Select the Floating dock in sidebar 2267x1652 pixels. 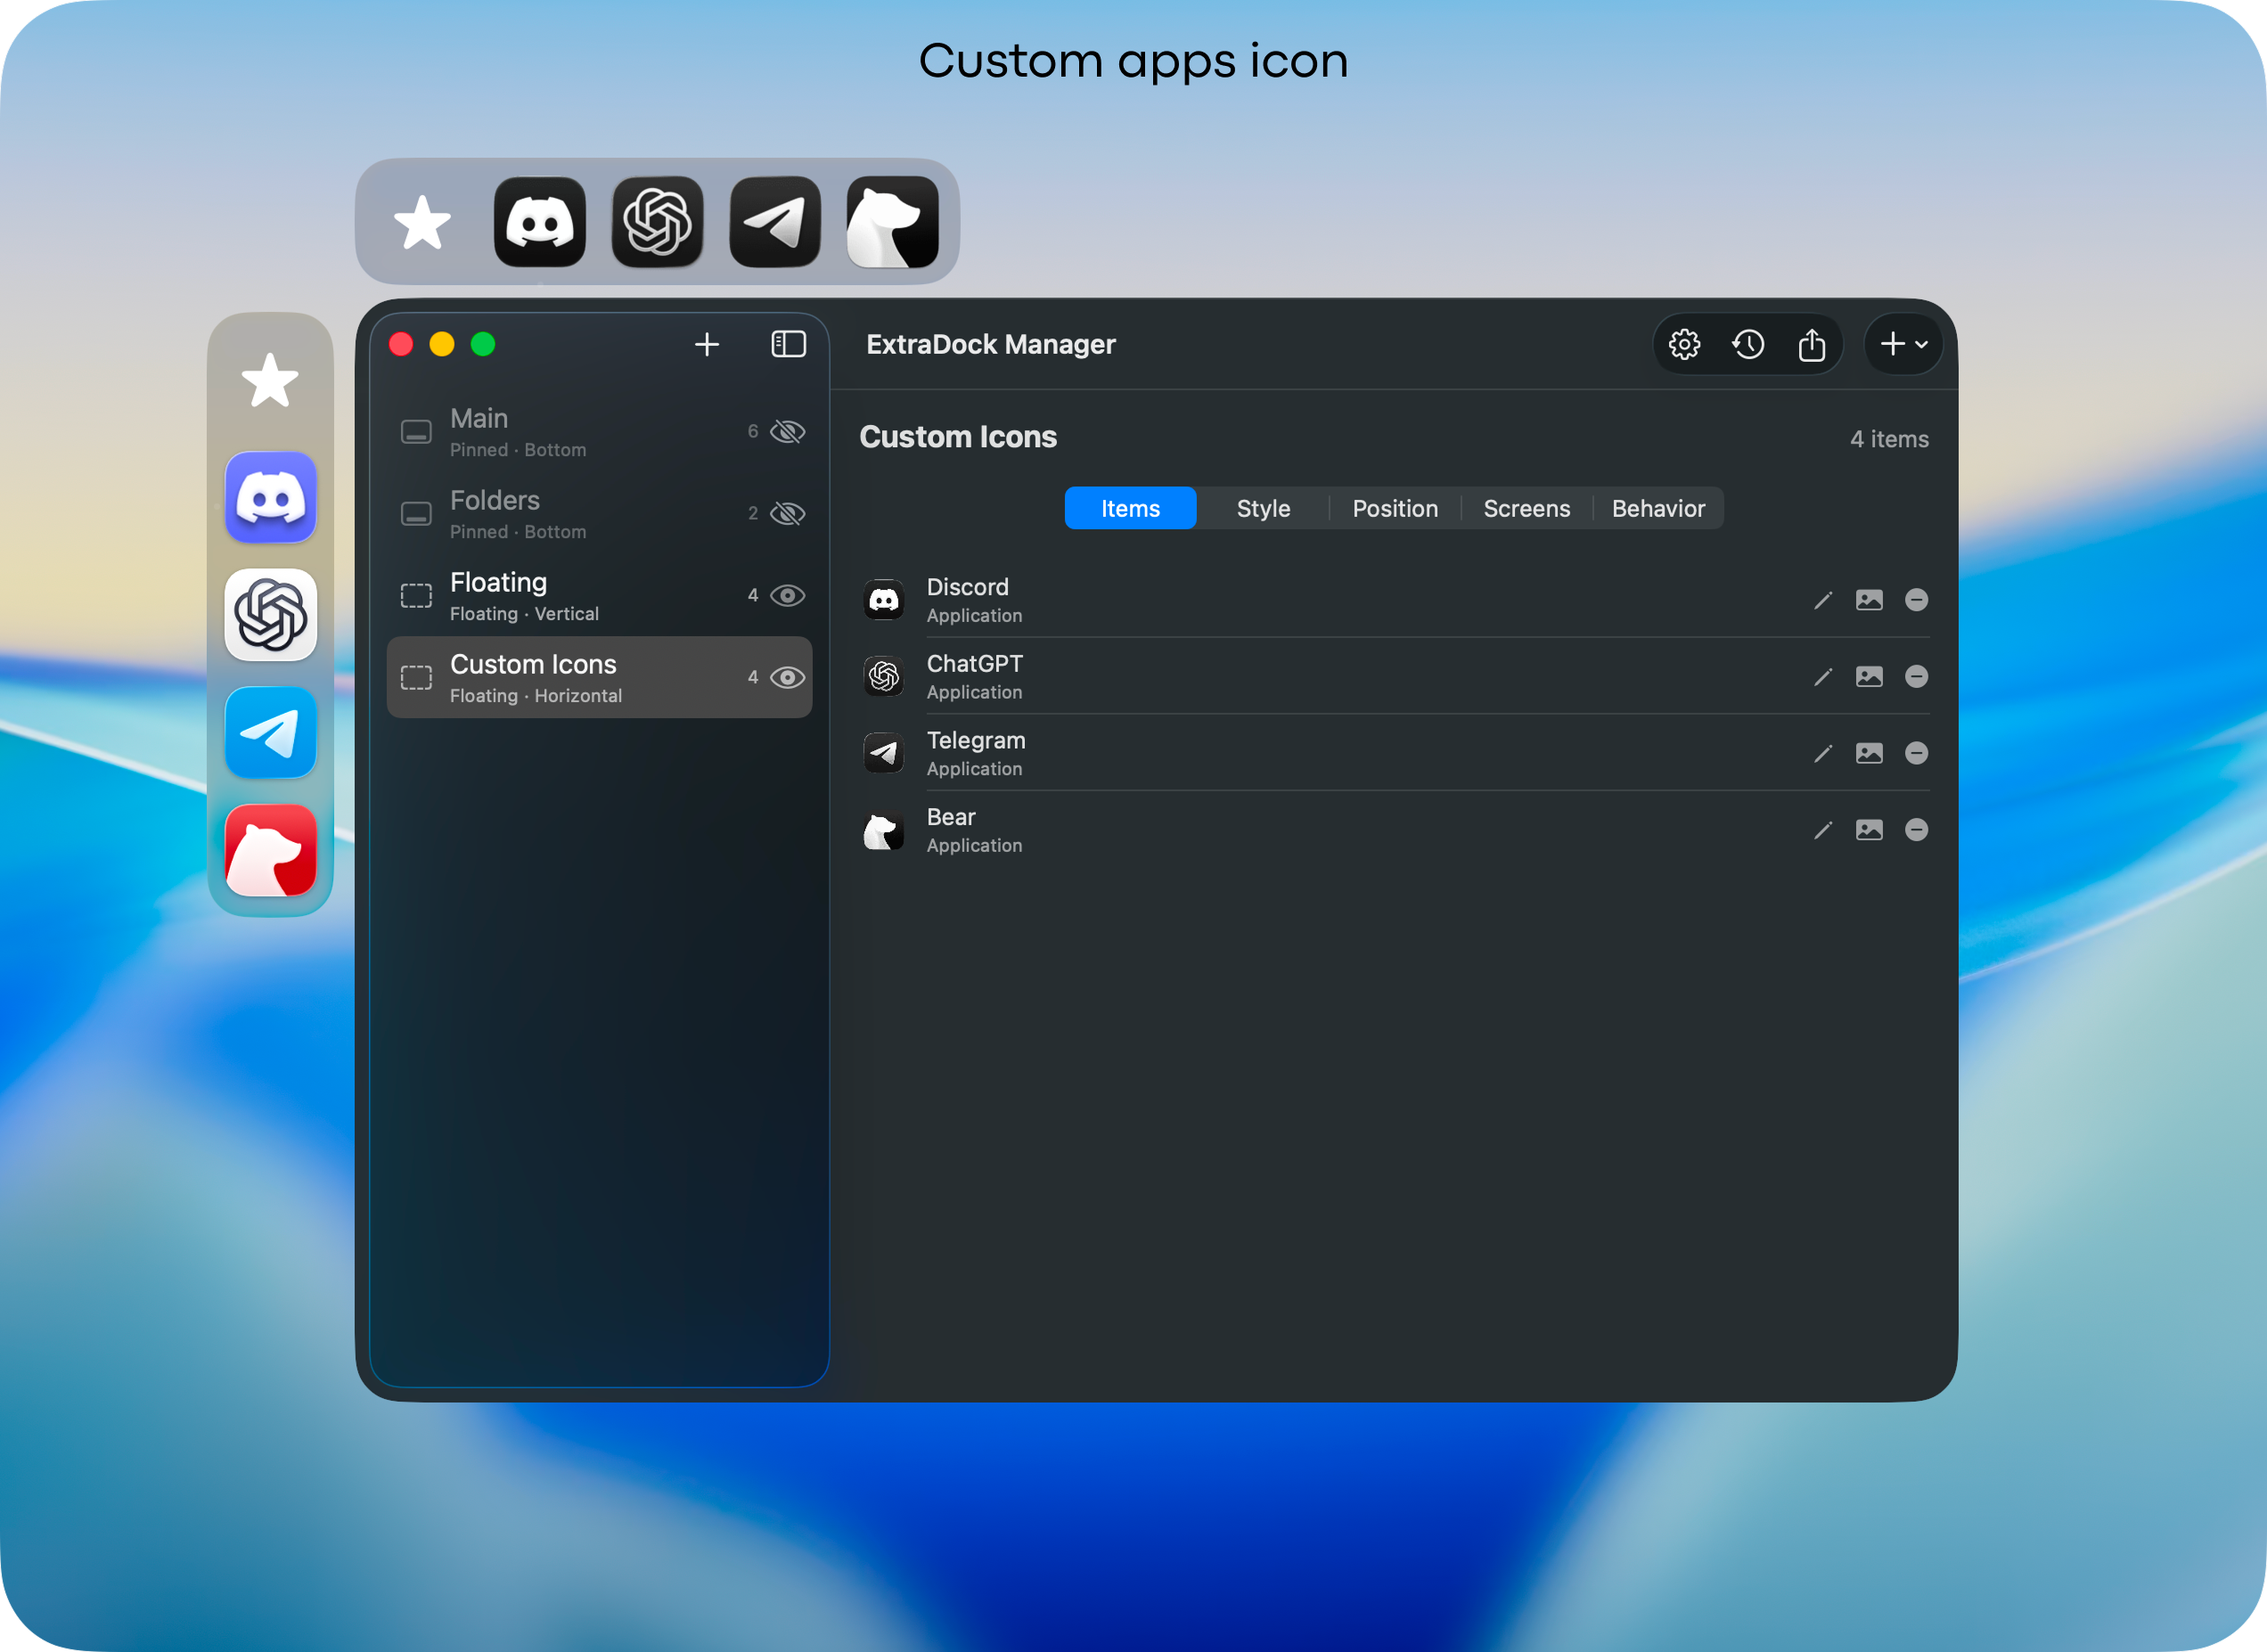[x=599, y=596]
